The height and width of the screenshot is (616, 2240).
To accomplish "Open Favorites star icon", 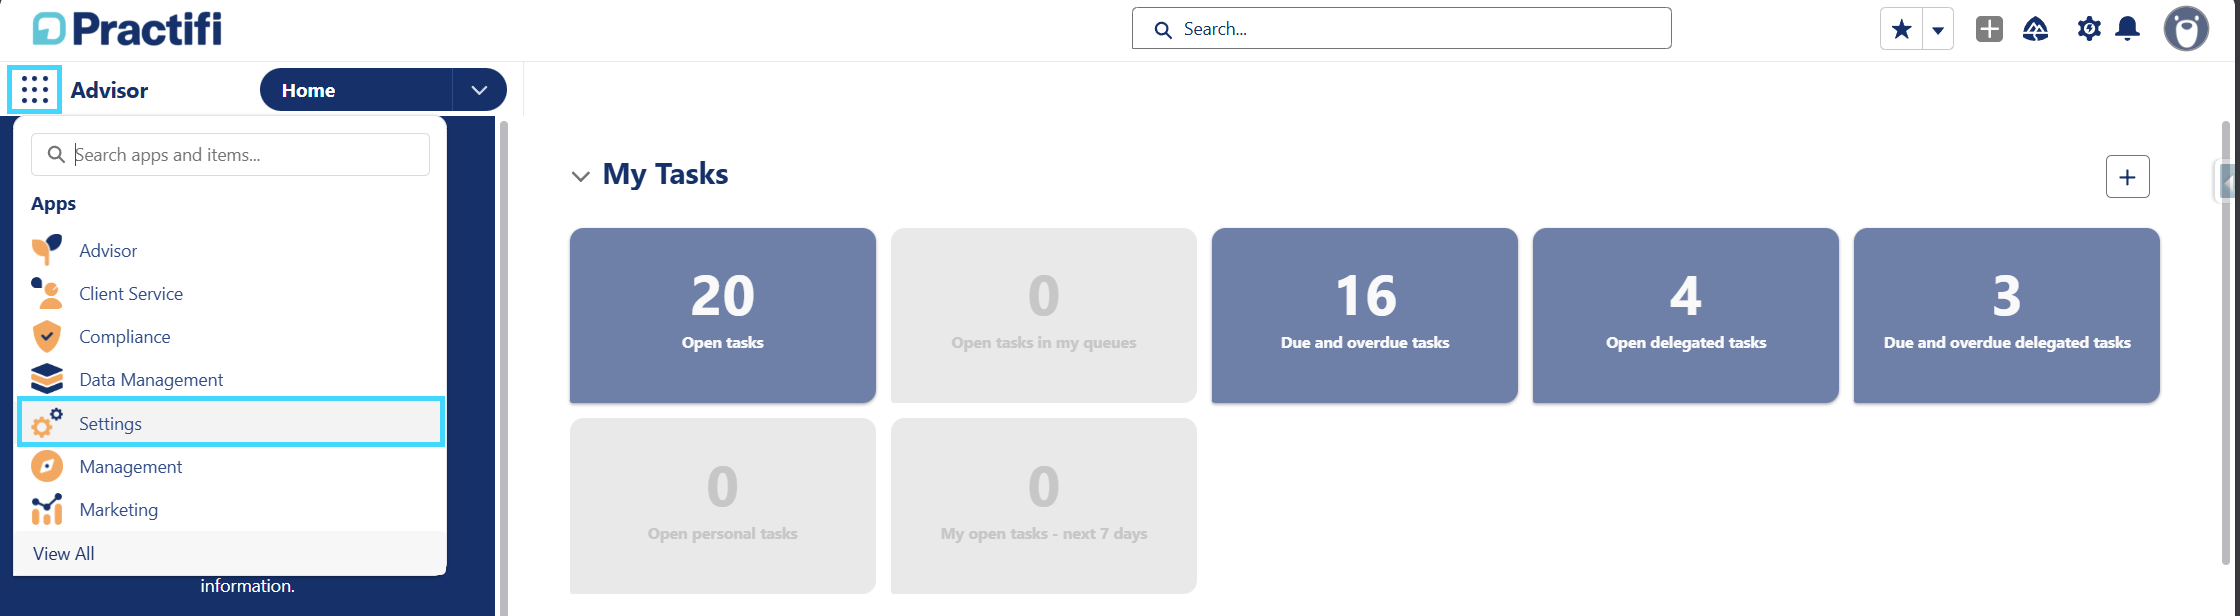I will pyautogui.click(x=1901, y=29).
